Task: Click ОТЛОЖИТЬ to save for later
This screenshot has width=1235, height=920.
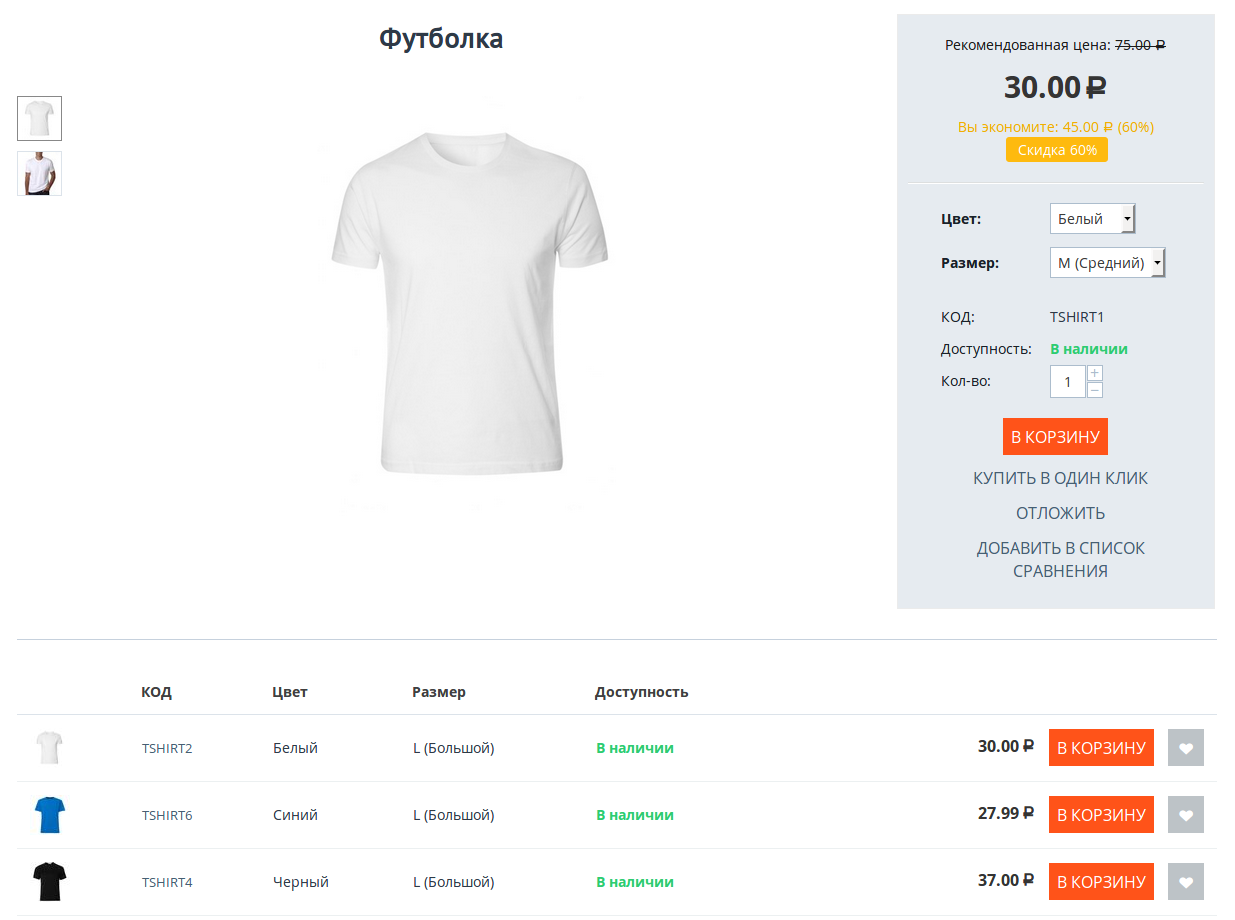Action: (x=1060, y=513)
